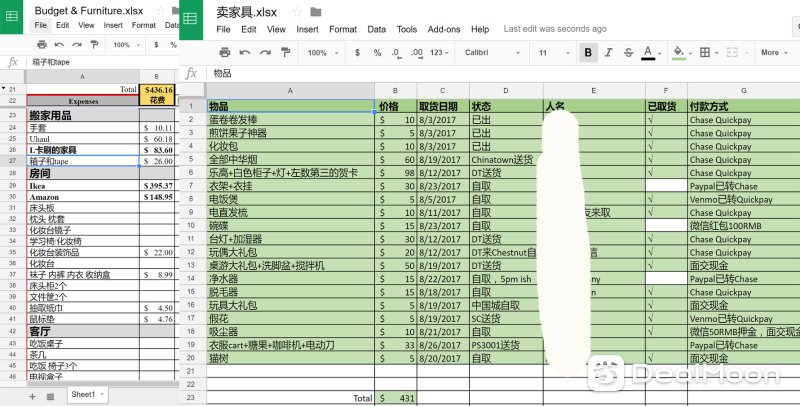Click 卖家具.xlsx document title
800x406 pixels.
[x=246, y=12]
